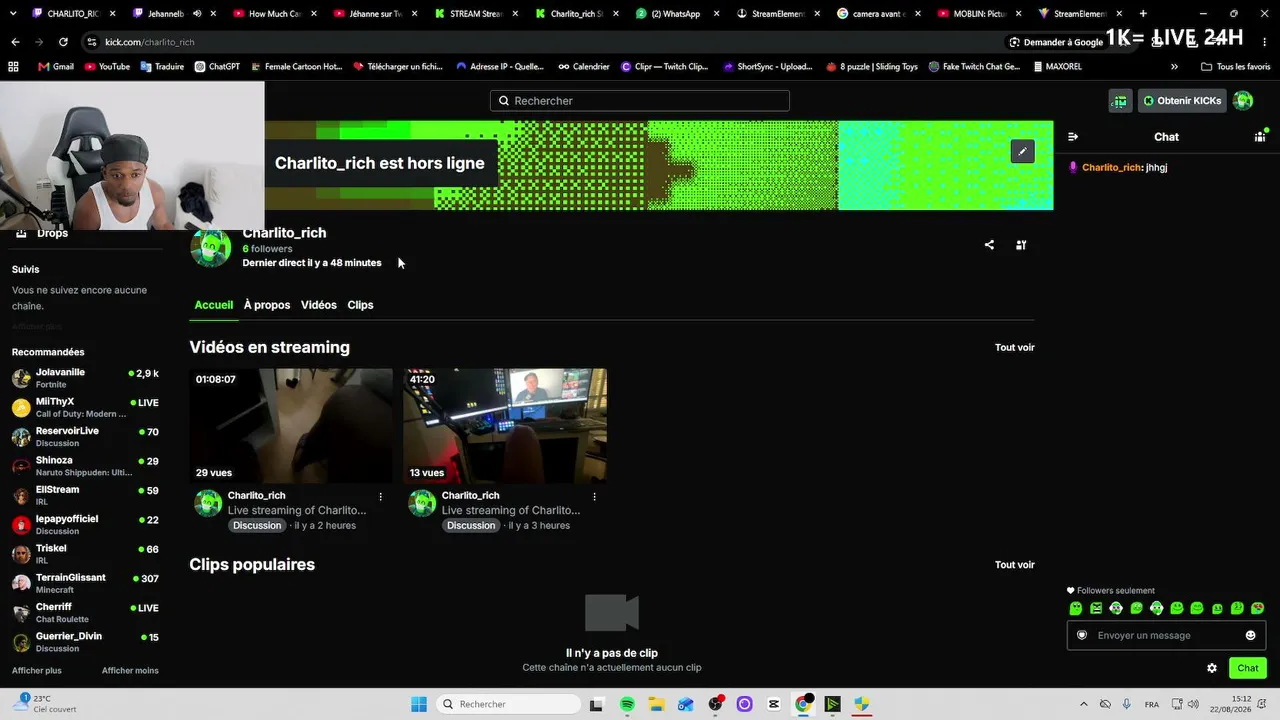
Task: Switch to the WhatsApp browser tab
Action: click(x=675, y=14)
